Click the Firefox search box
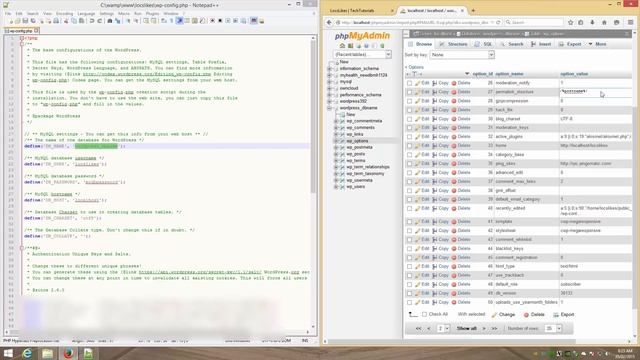640x360 pixels. tap(534, 22)
